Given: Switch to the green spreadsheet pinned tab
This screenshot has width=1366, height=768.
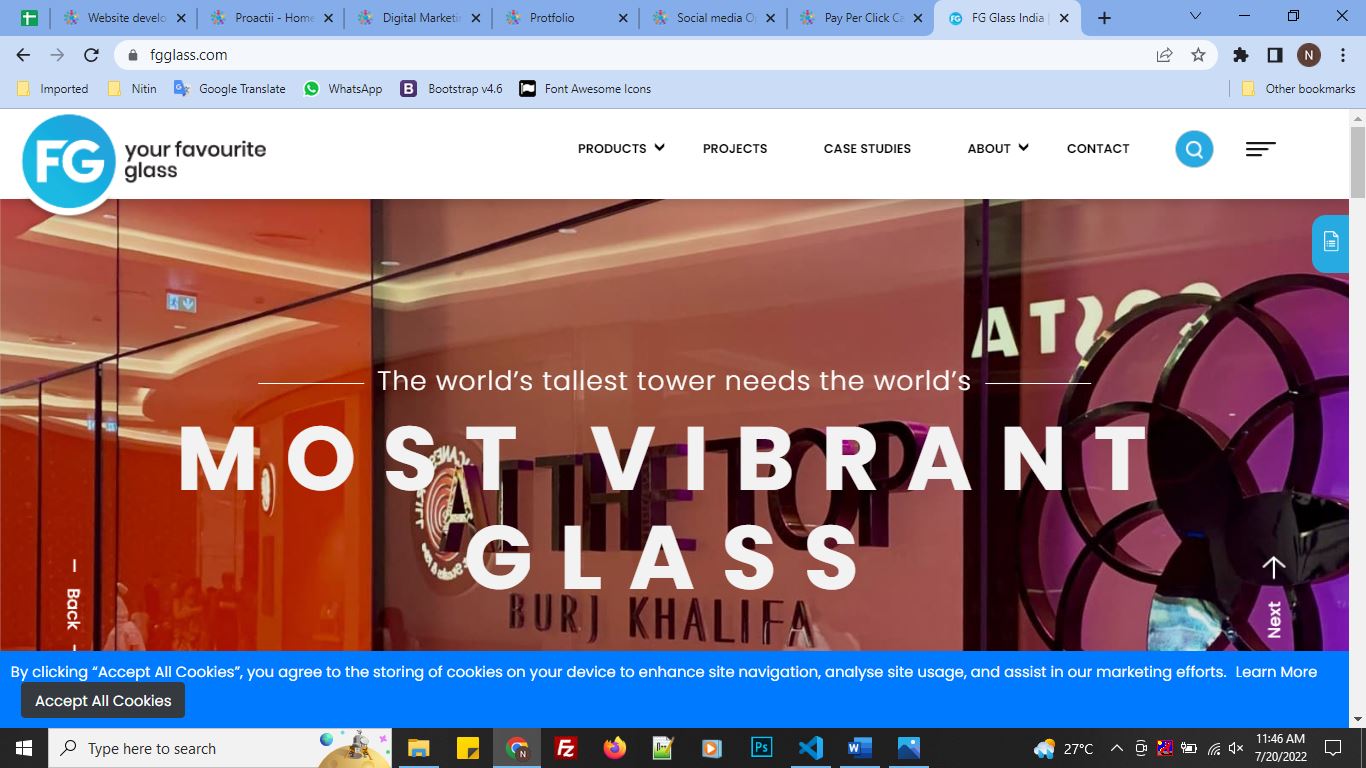Looking at the screenshot, I should 29,18.
